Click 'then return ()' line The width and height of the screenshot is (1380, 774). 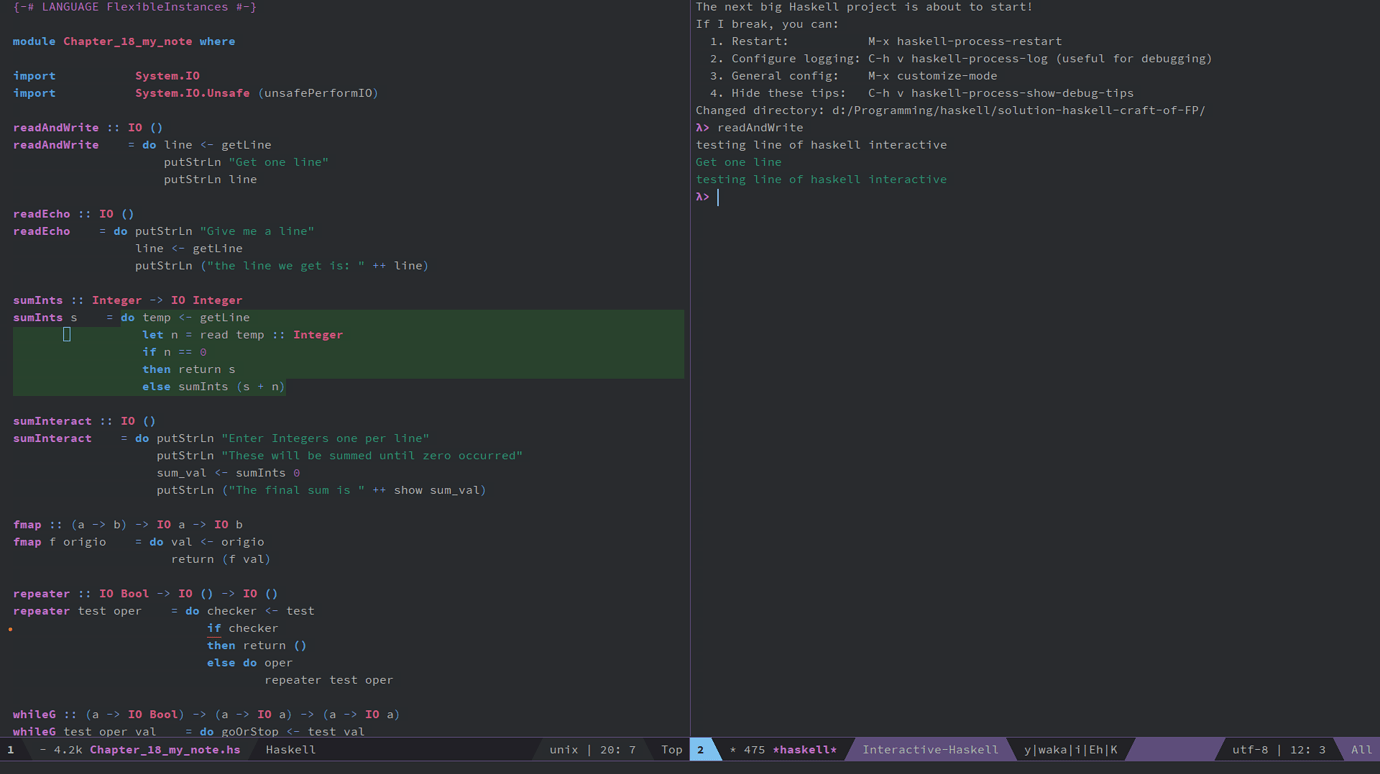257,645
